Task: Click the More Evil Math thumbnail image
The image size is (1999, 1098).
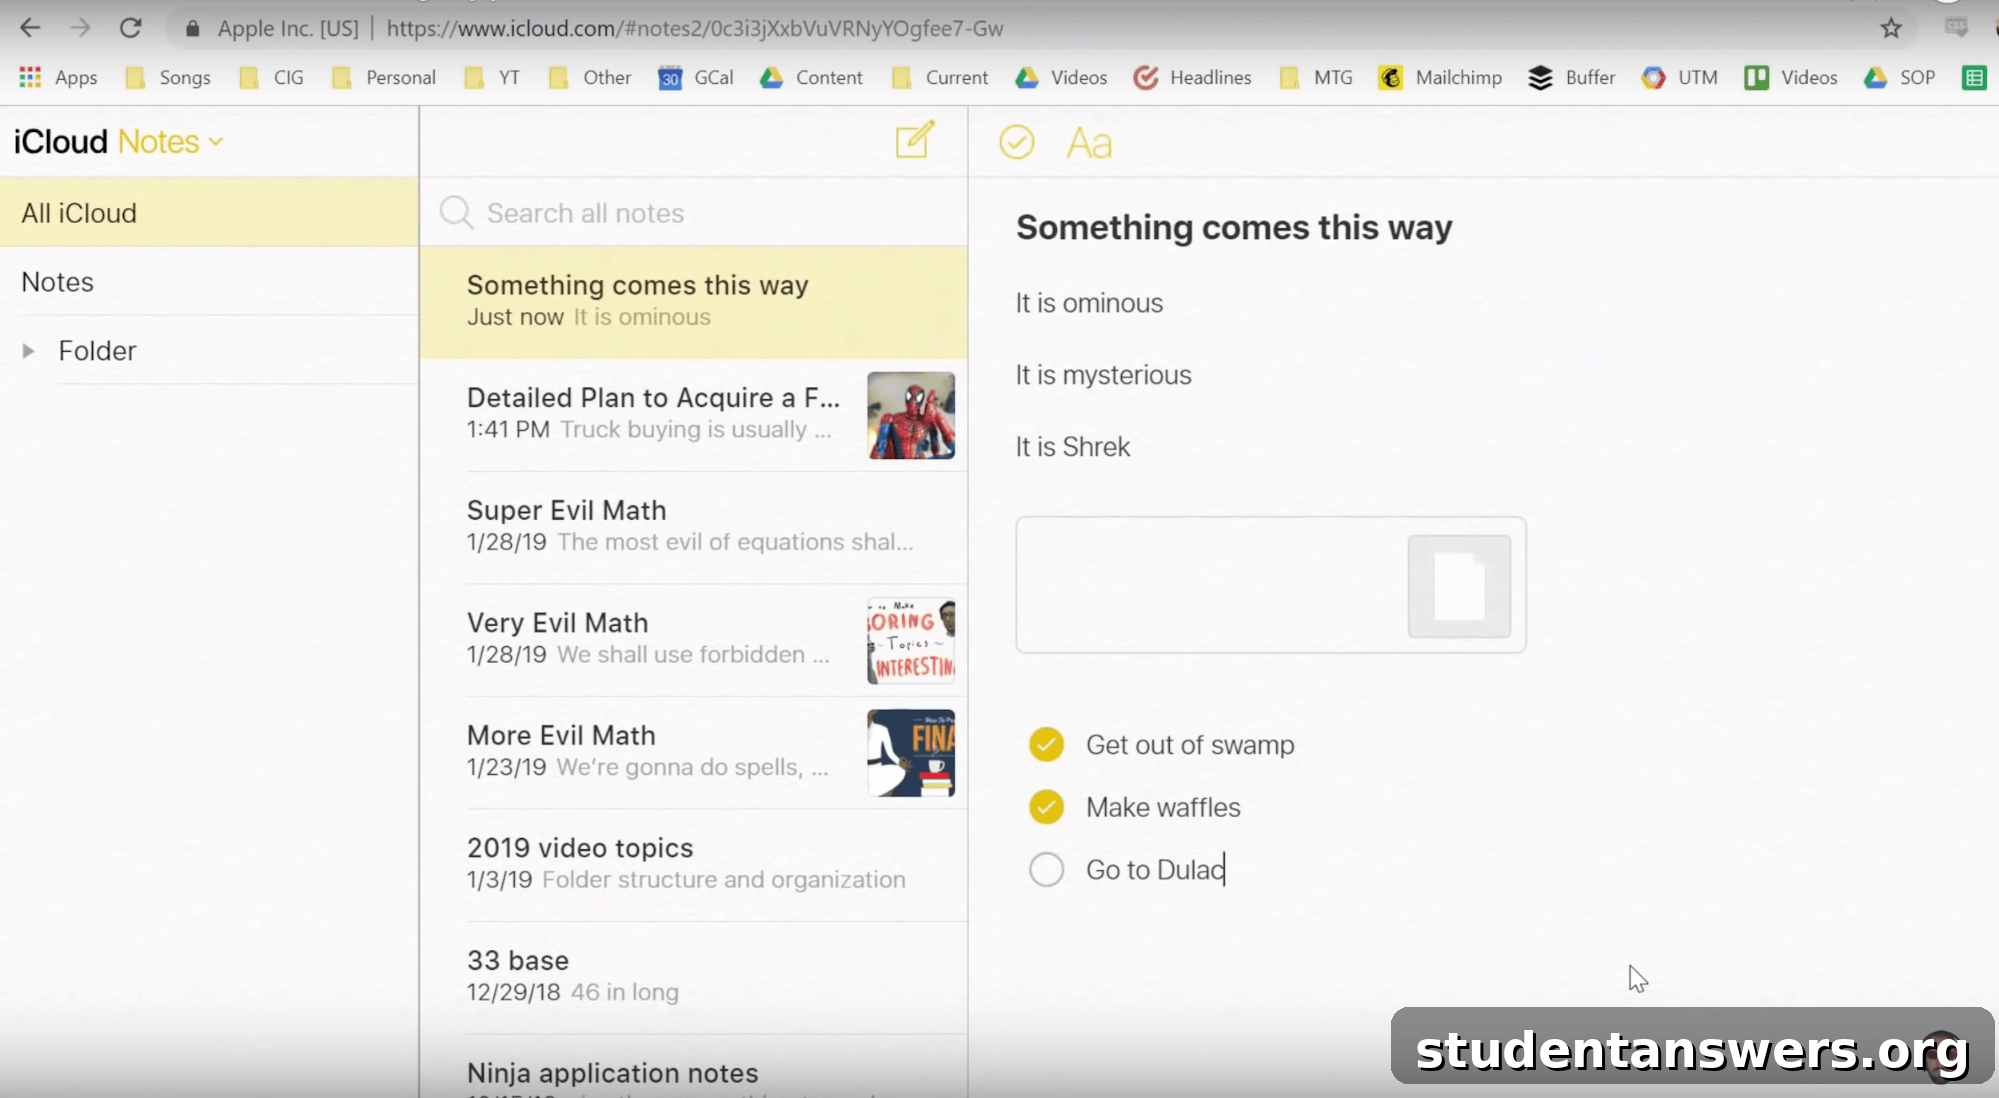Action: [910, 752]
